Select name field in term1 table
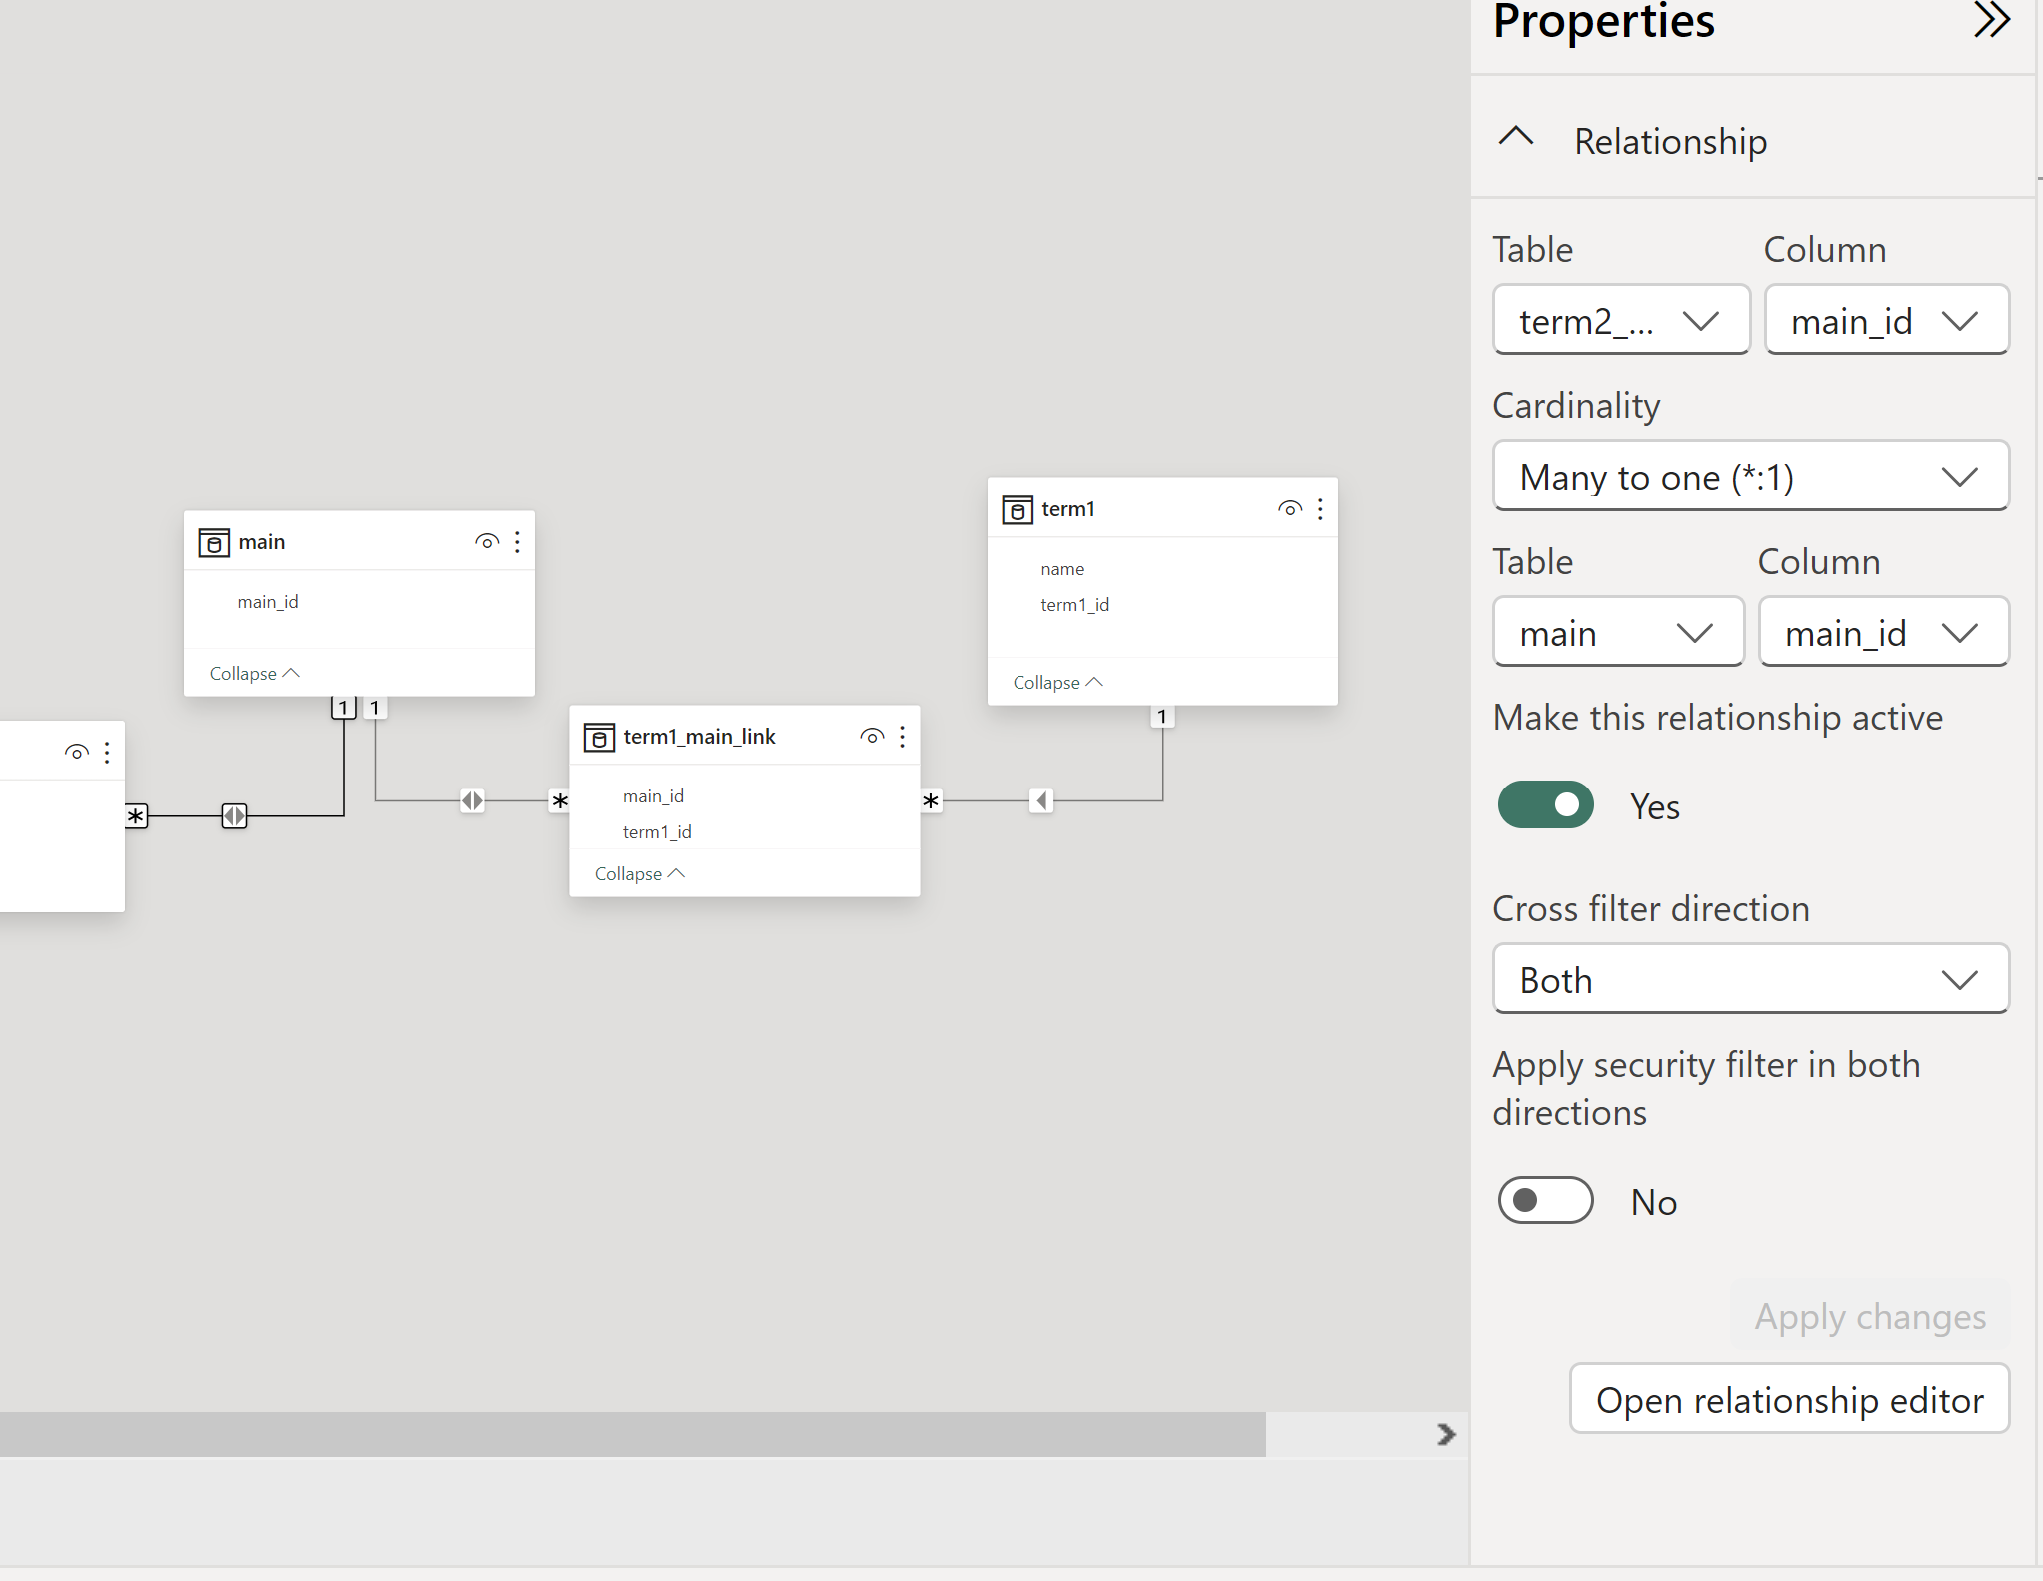Viewport: 2043px width, 1581px height. (x=1061, y=568)
